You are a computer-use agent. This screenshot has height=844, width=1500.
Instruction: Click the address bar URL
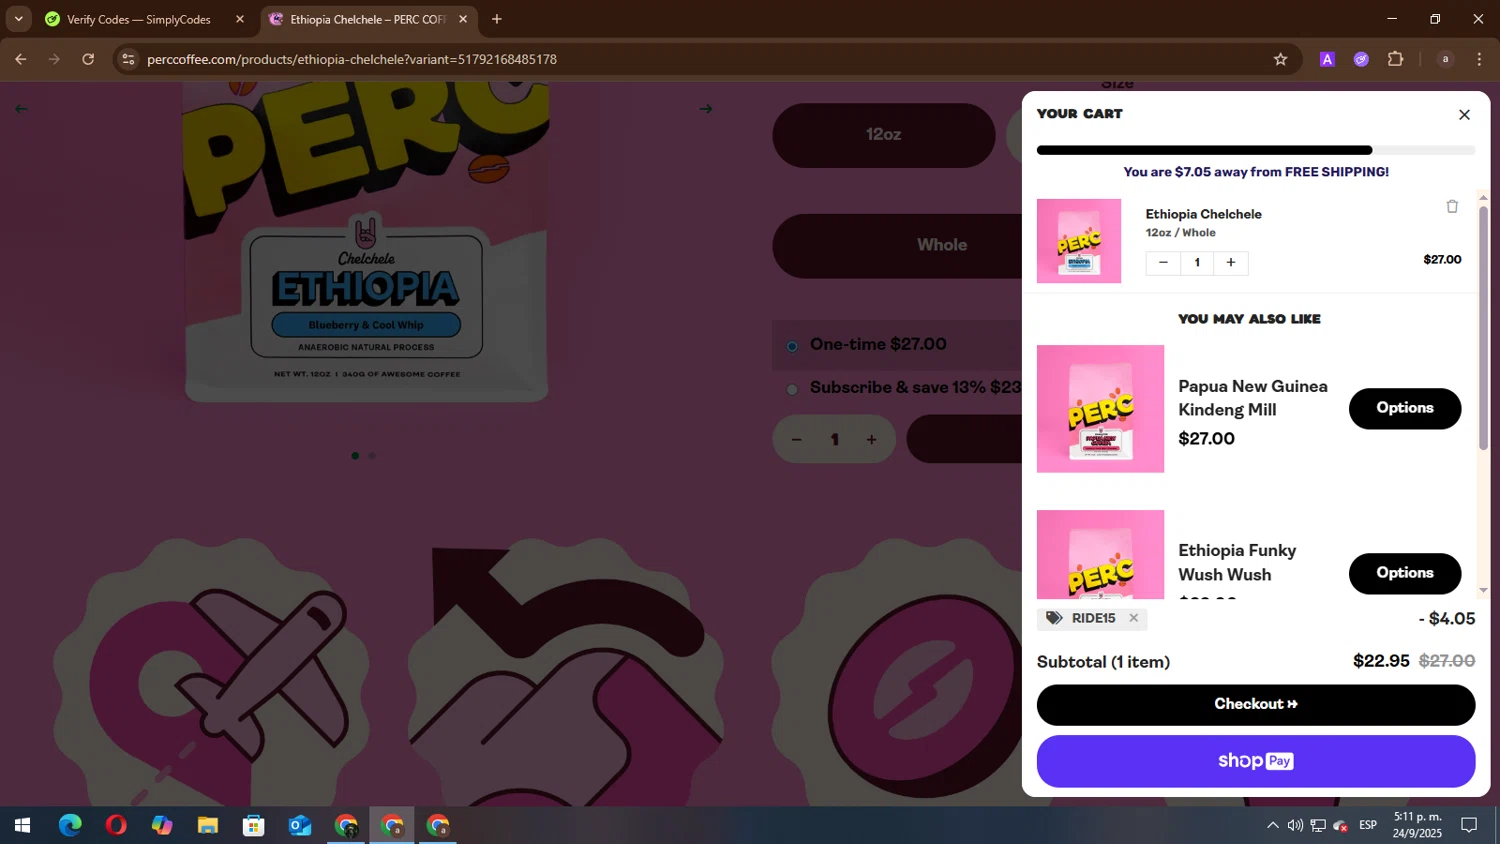[x=352, y=59]
